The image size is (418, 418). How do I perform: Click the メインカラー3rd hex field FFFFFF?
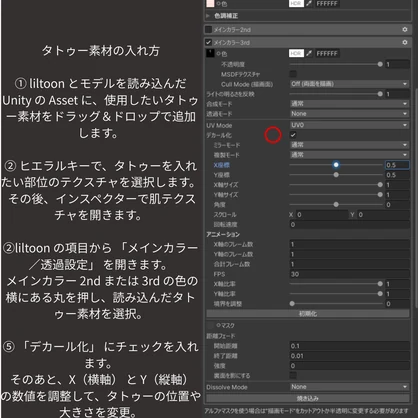(x=327, y=53)
